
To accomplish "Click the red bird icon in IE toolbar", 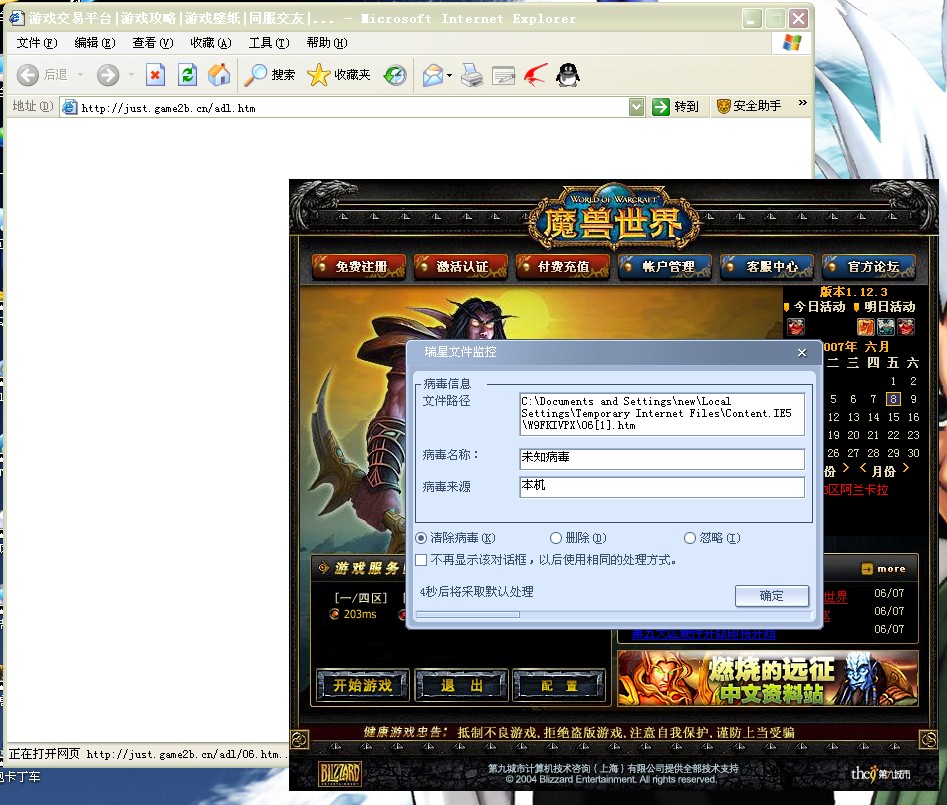I will tap(535, 75).
